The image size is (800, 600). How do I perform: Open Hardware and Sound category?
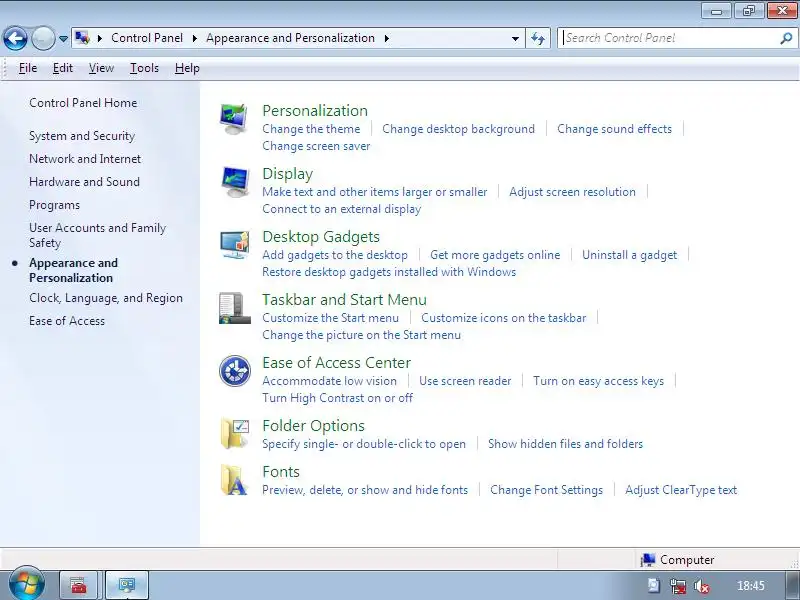[x=84, y=182]
